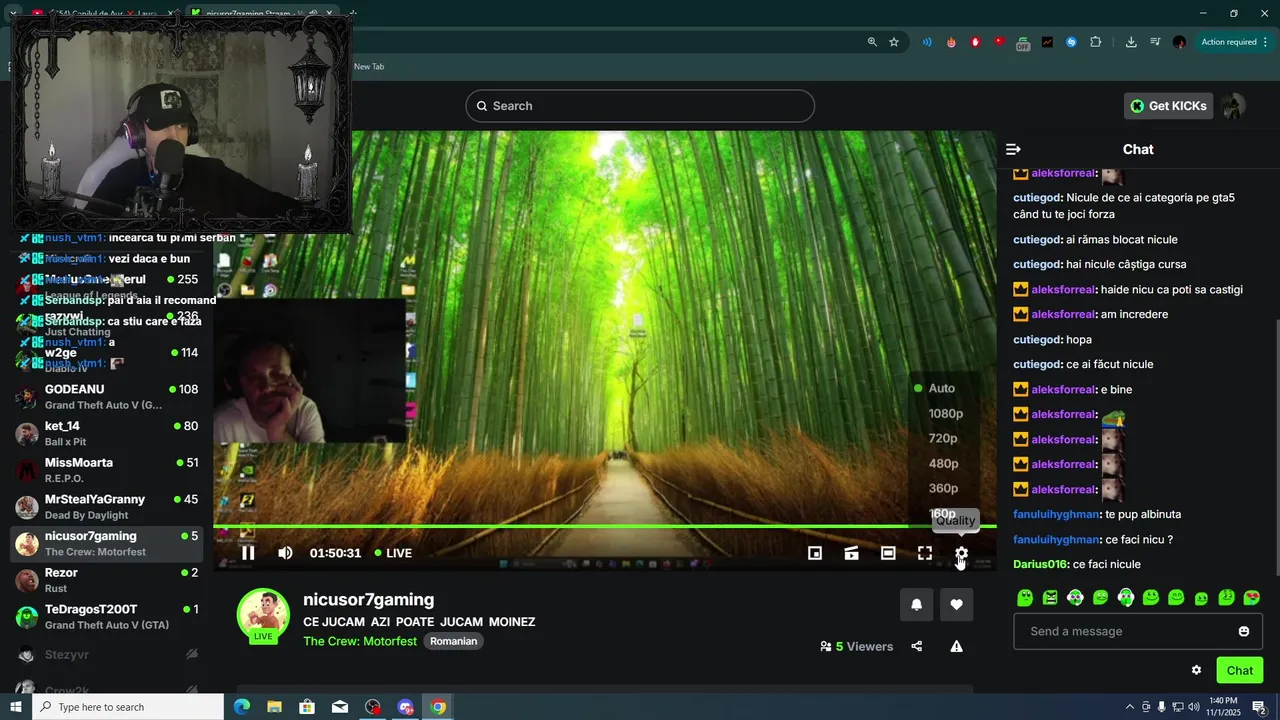
Task: Open Chrome extensions puzzle icon
Action: (x=1096, y=42)
